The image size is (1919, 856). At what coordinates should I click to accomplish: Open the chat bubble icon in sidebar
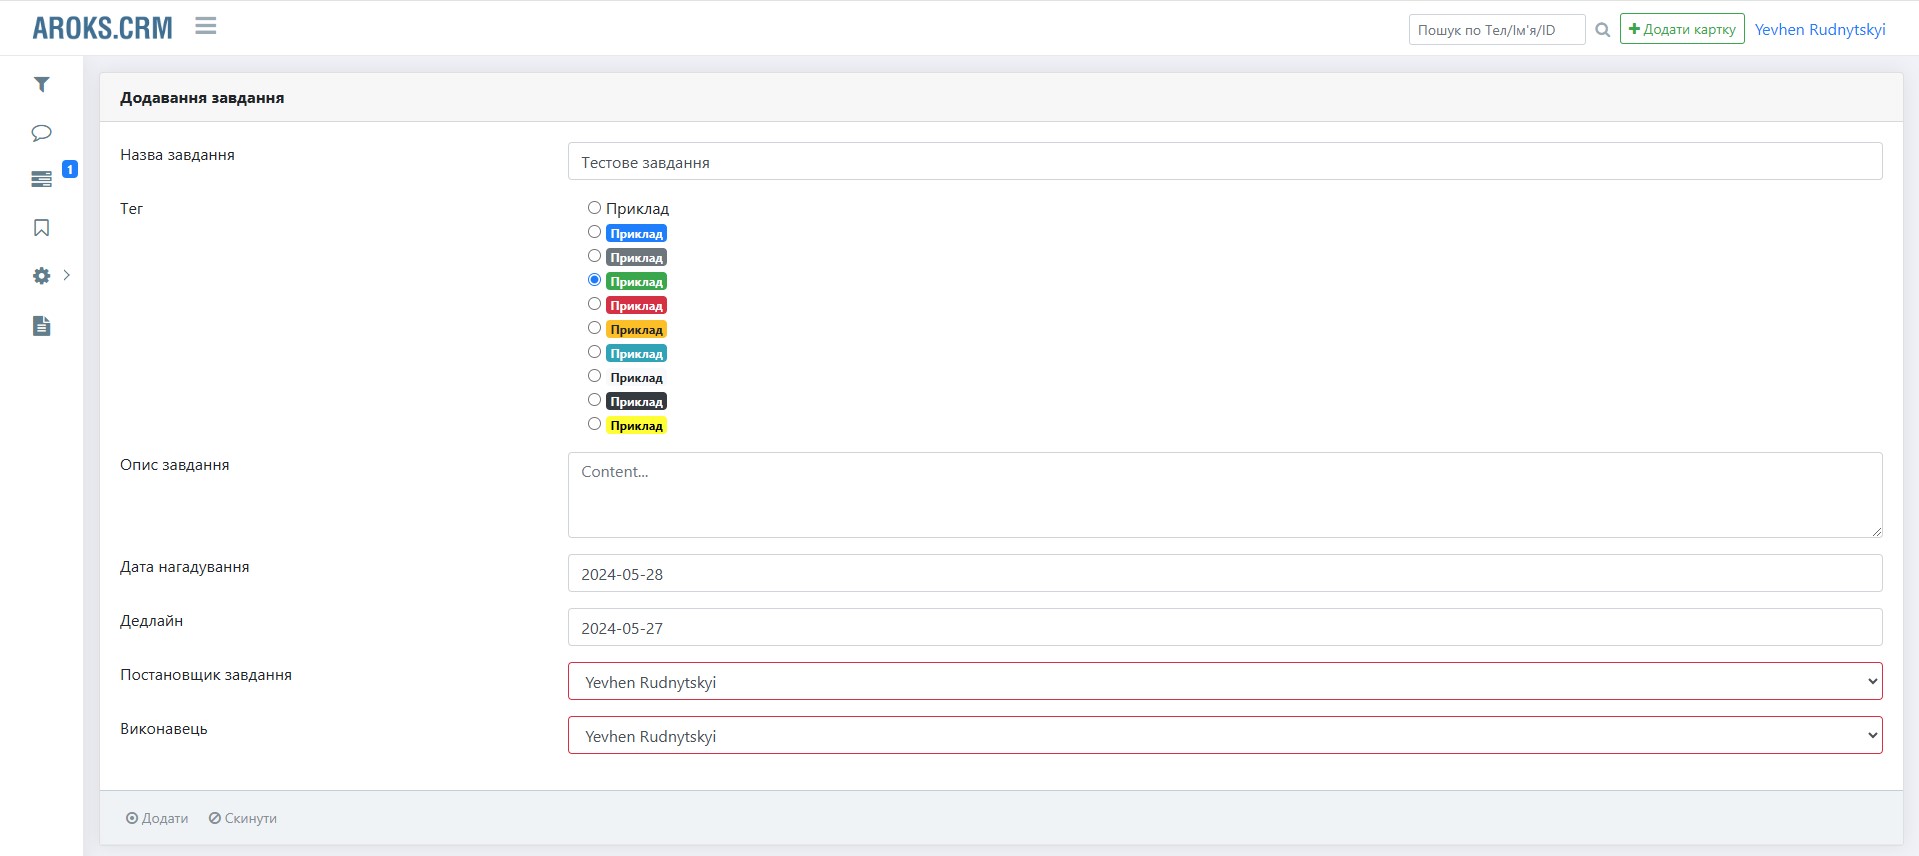pos(41,133)
